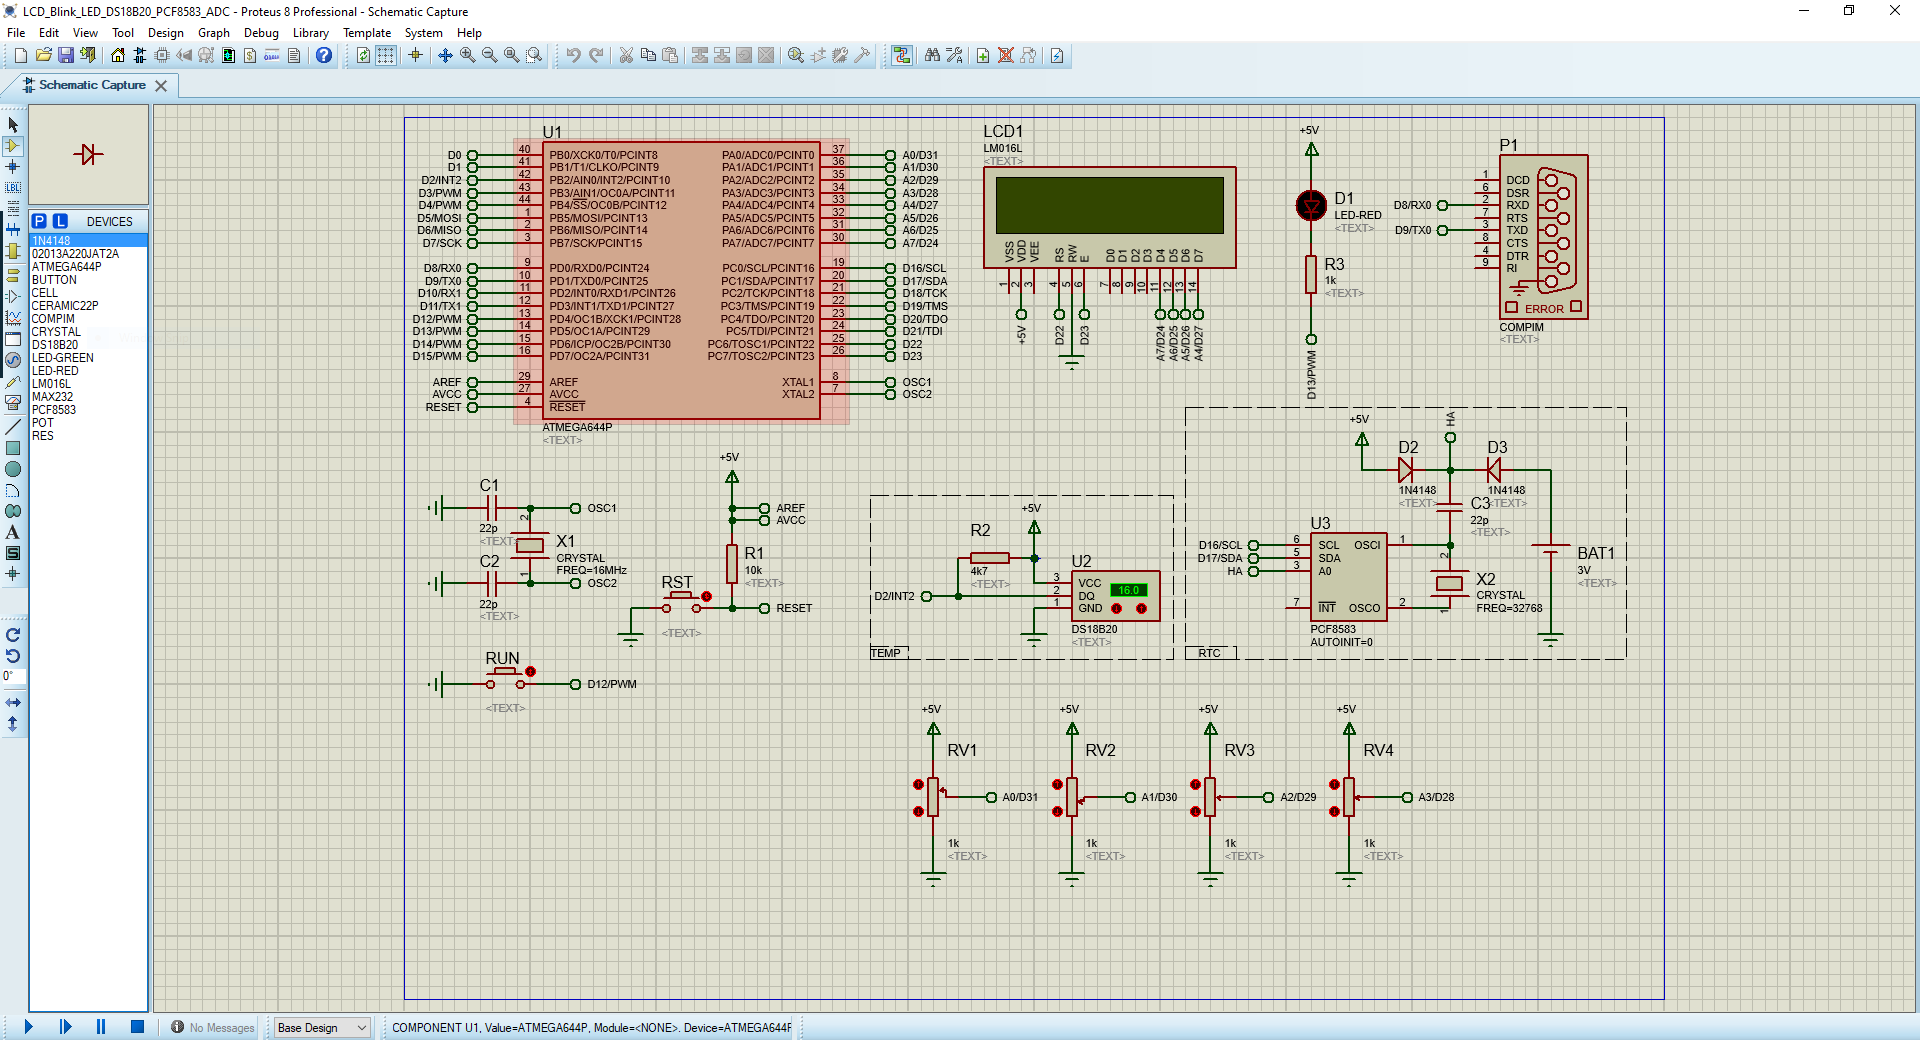This screenshot has width=1920, height=1040.
Task: Choose Selection Mode arrow tool
Action: coord(13,125)
